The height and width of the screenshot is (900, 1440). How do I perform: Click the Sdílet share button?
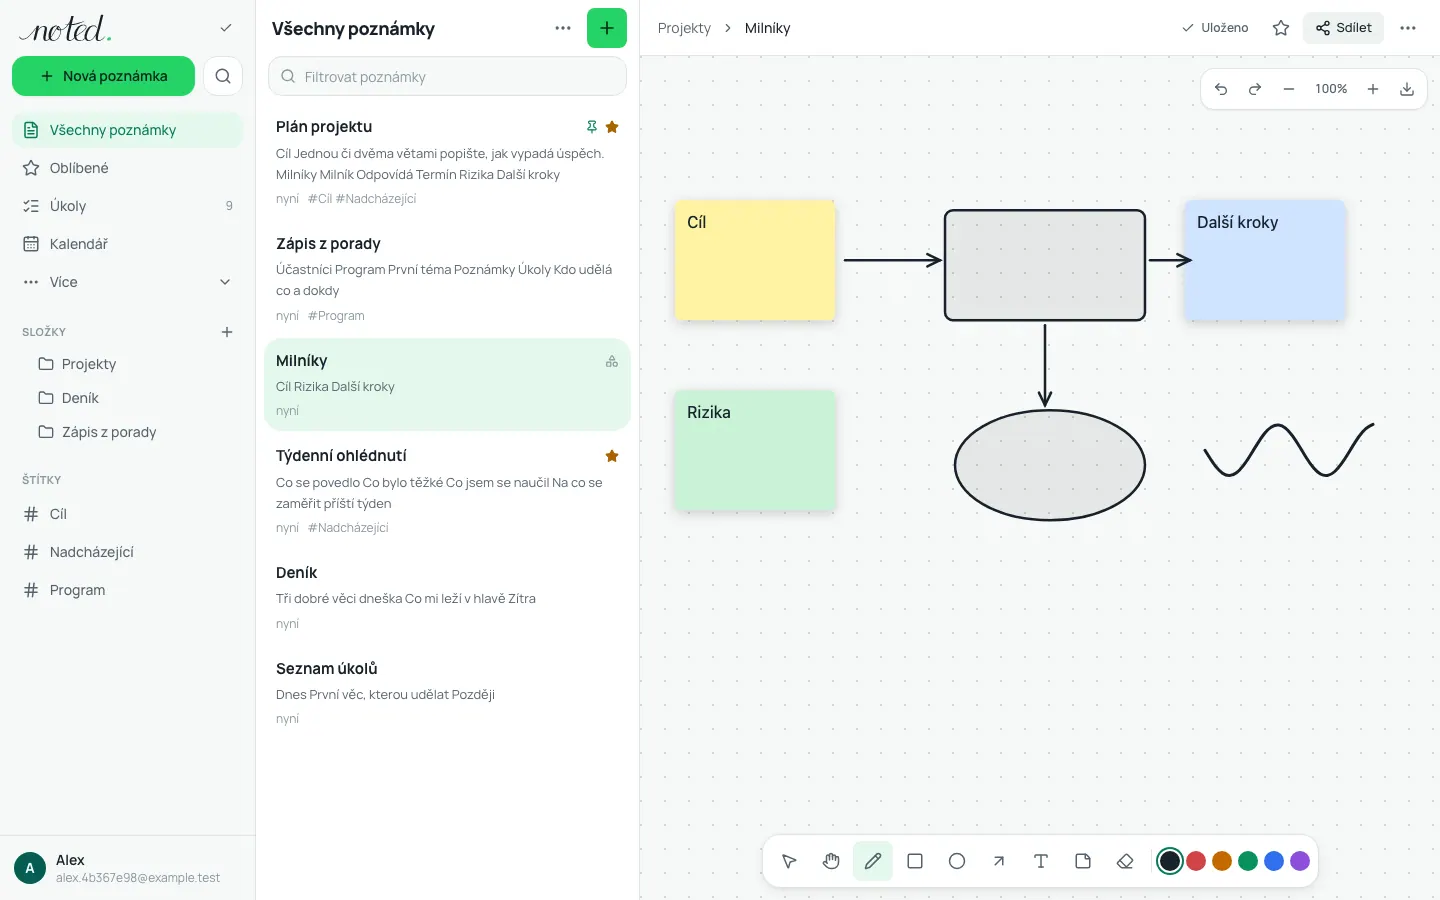(1343, 28)
